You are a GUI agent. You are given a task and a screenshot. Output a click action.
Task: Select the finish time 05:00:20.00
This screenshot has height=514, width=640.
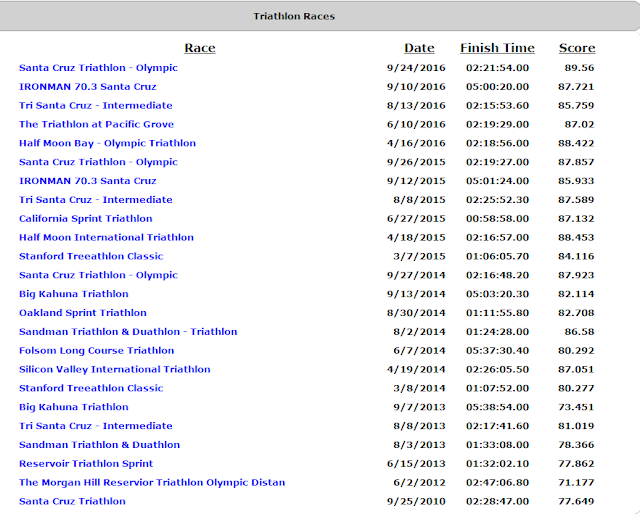click(x=497, y=87)
